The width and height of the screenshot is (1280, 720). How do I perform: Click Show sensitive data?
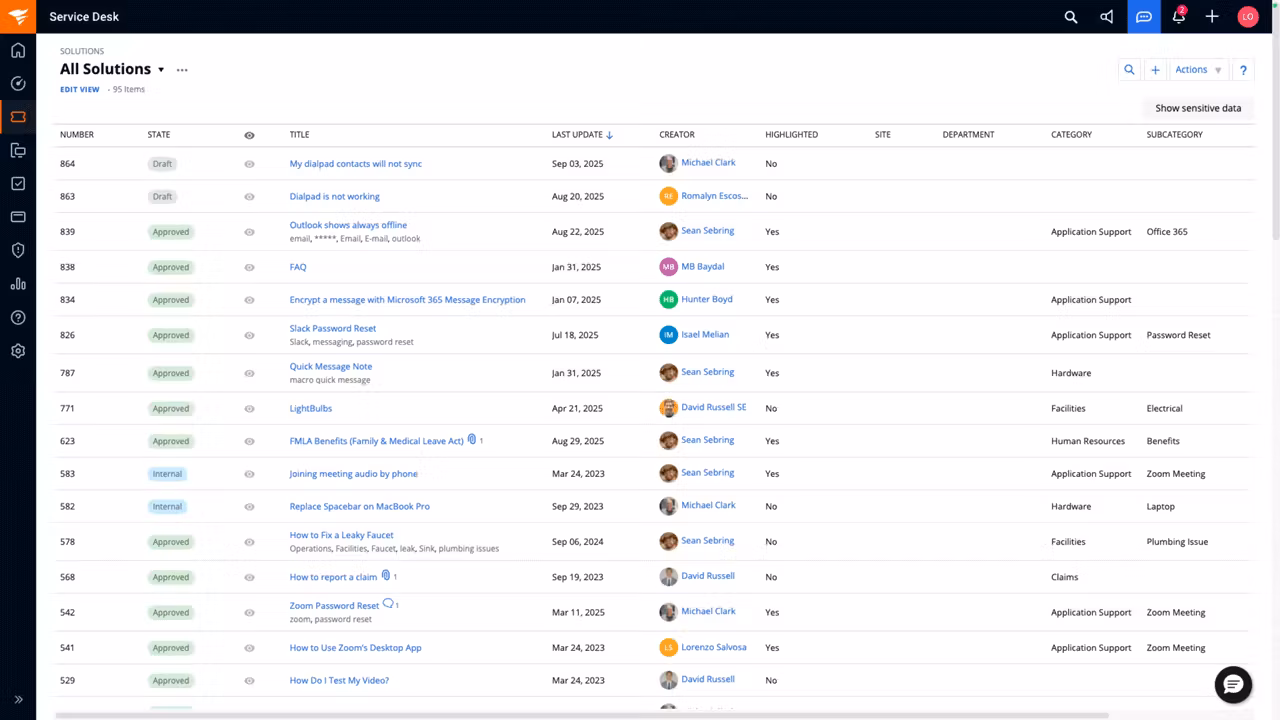pos(1198,108)
